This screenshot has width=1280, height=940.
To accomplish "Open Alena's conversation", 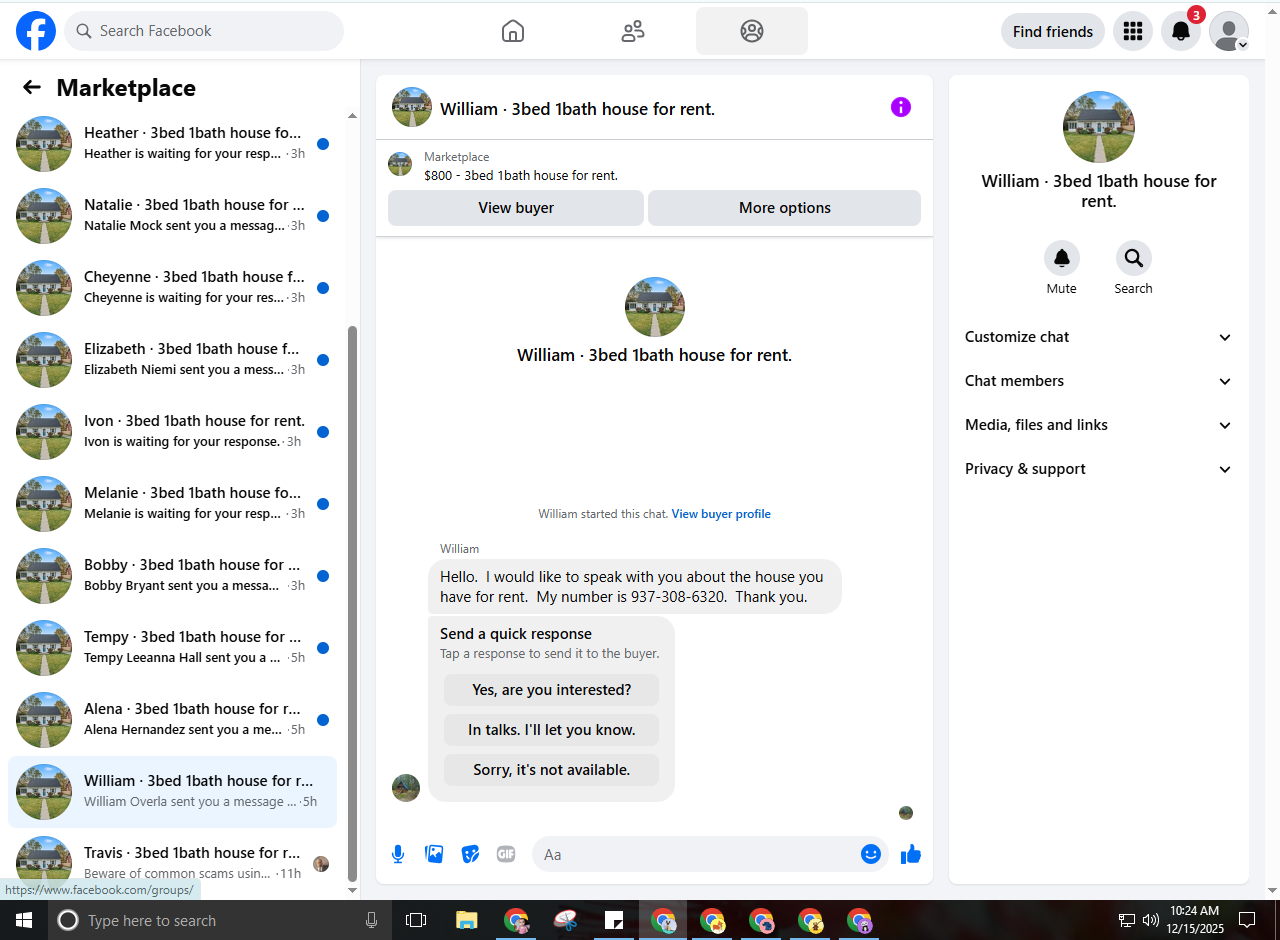I will 172,720.
